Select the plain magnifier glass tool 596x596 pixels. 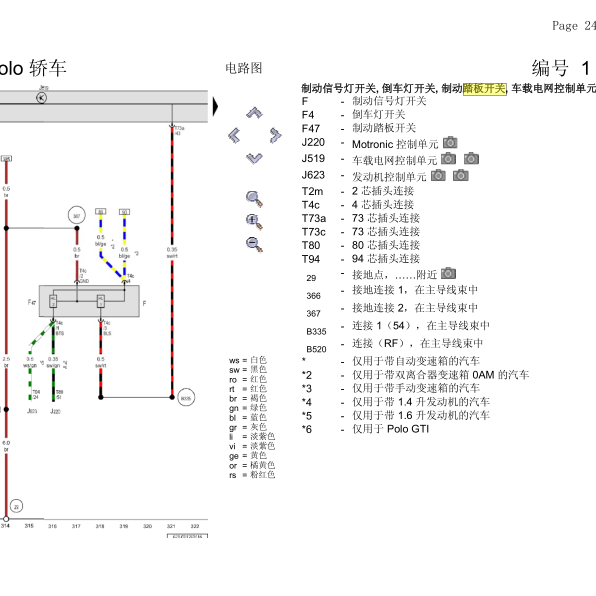[254, 199]
